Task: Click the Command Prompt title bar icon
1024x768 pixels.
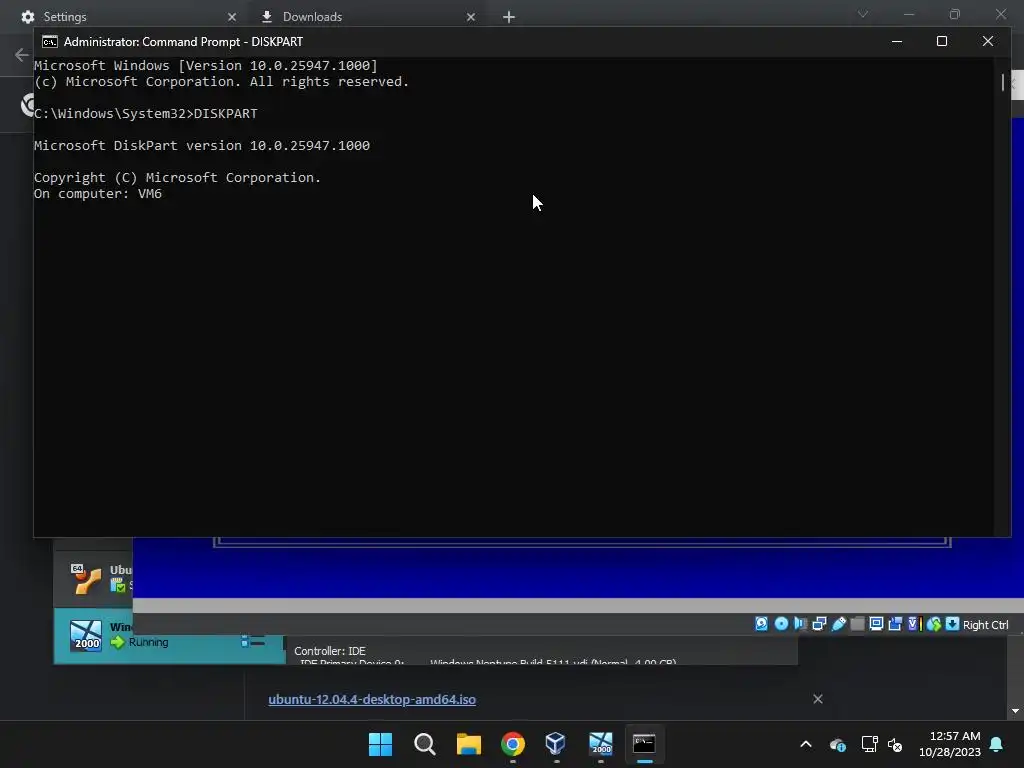Action: coord(50,42)
